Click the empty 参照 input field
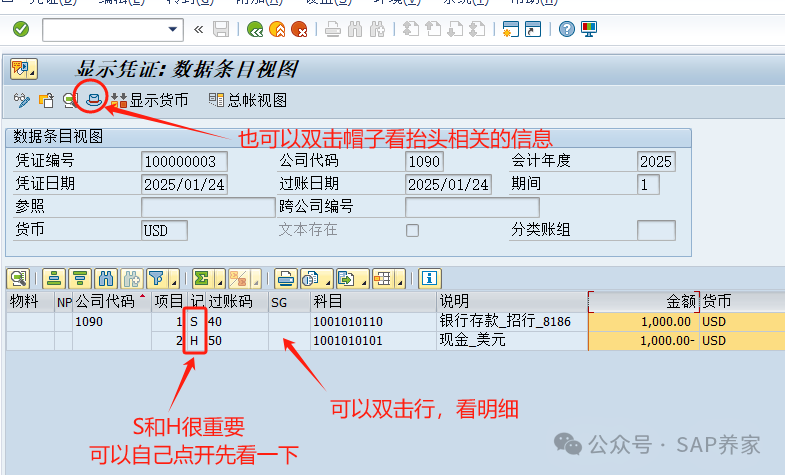Screen dimensions: 785x475 point(208,207)
